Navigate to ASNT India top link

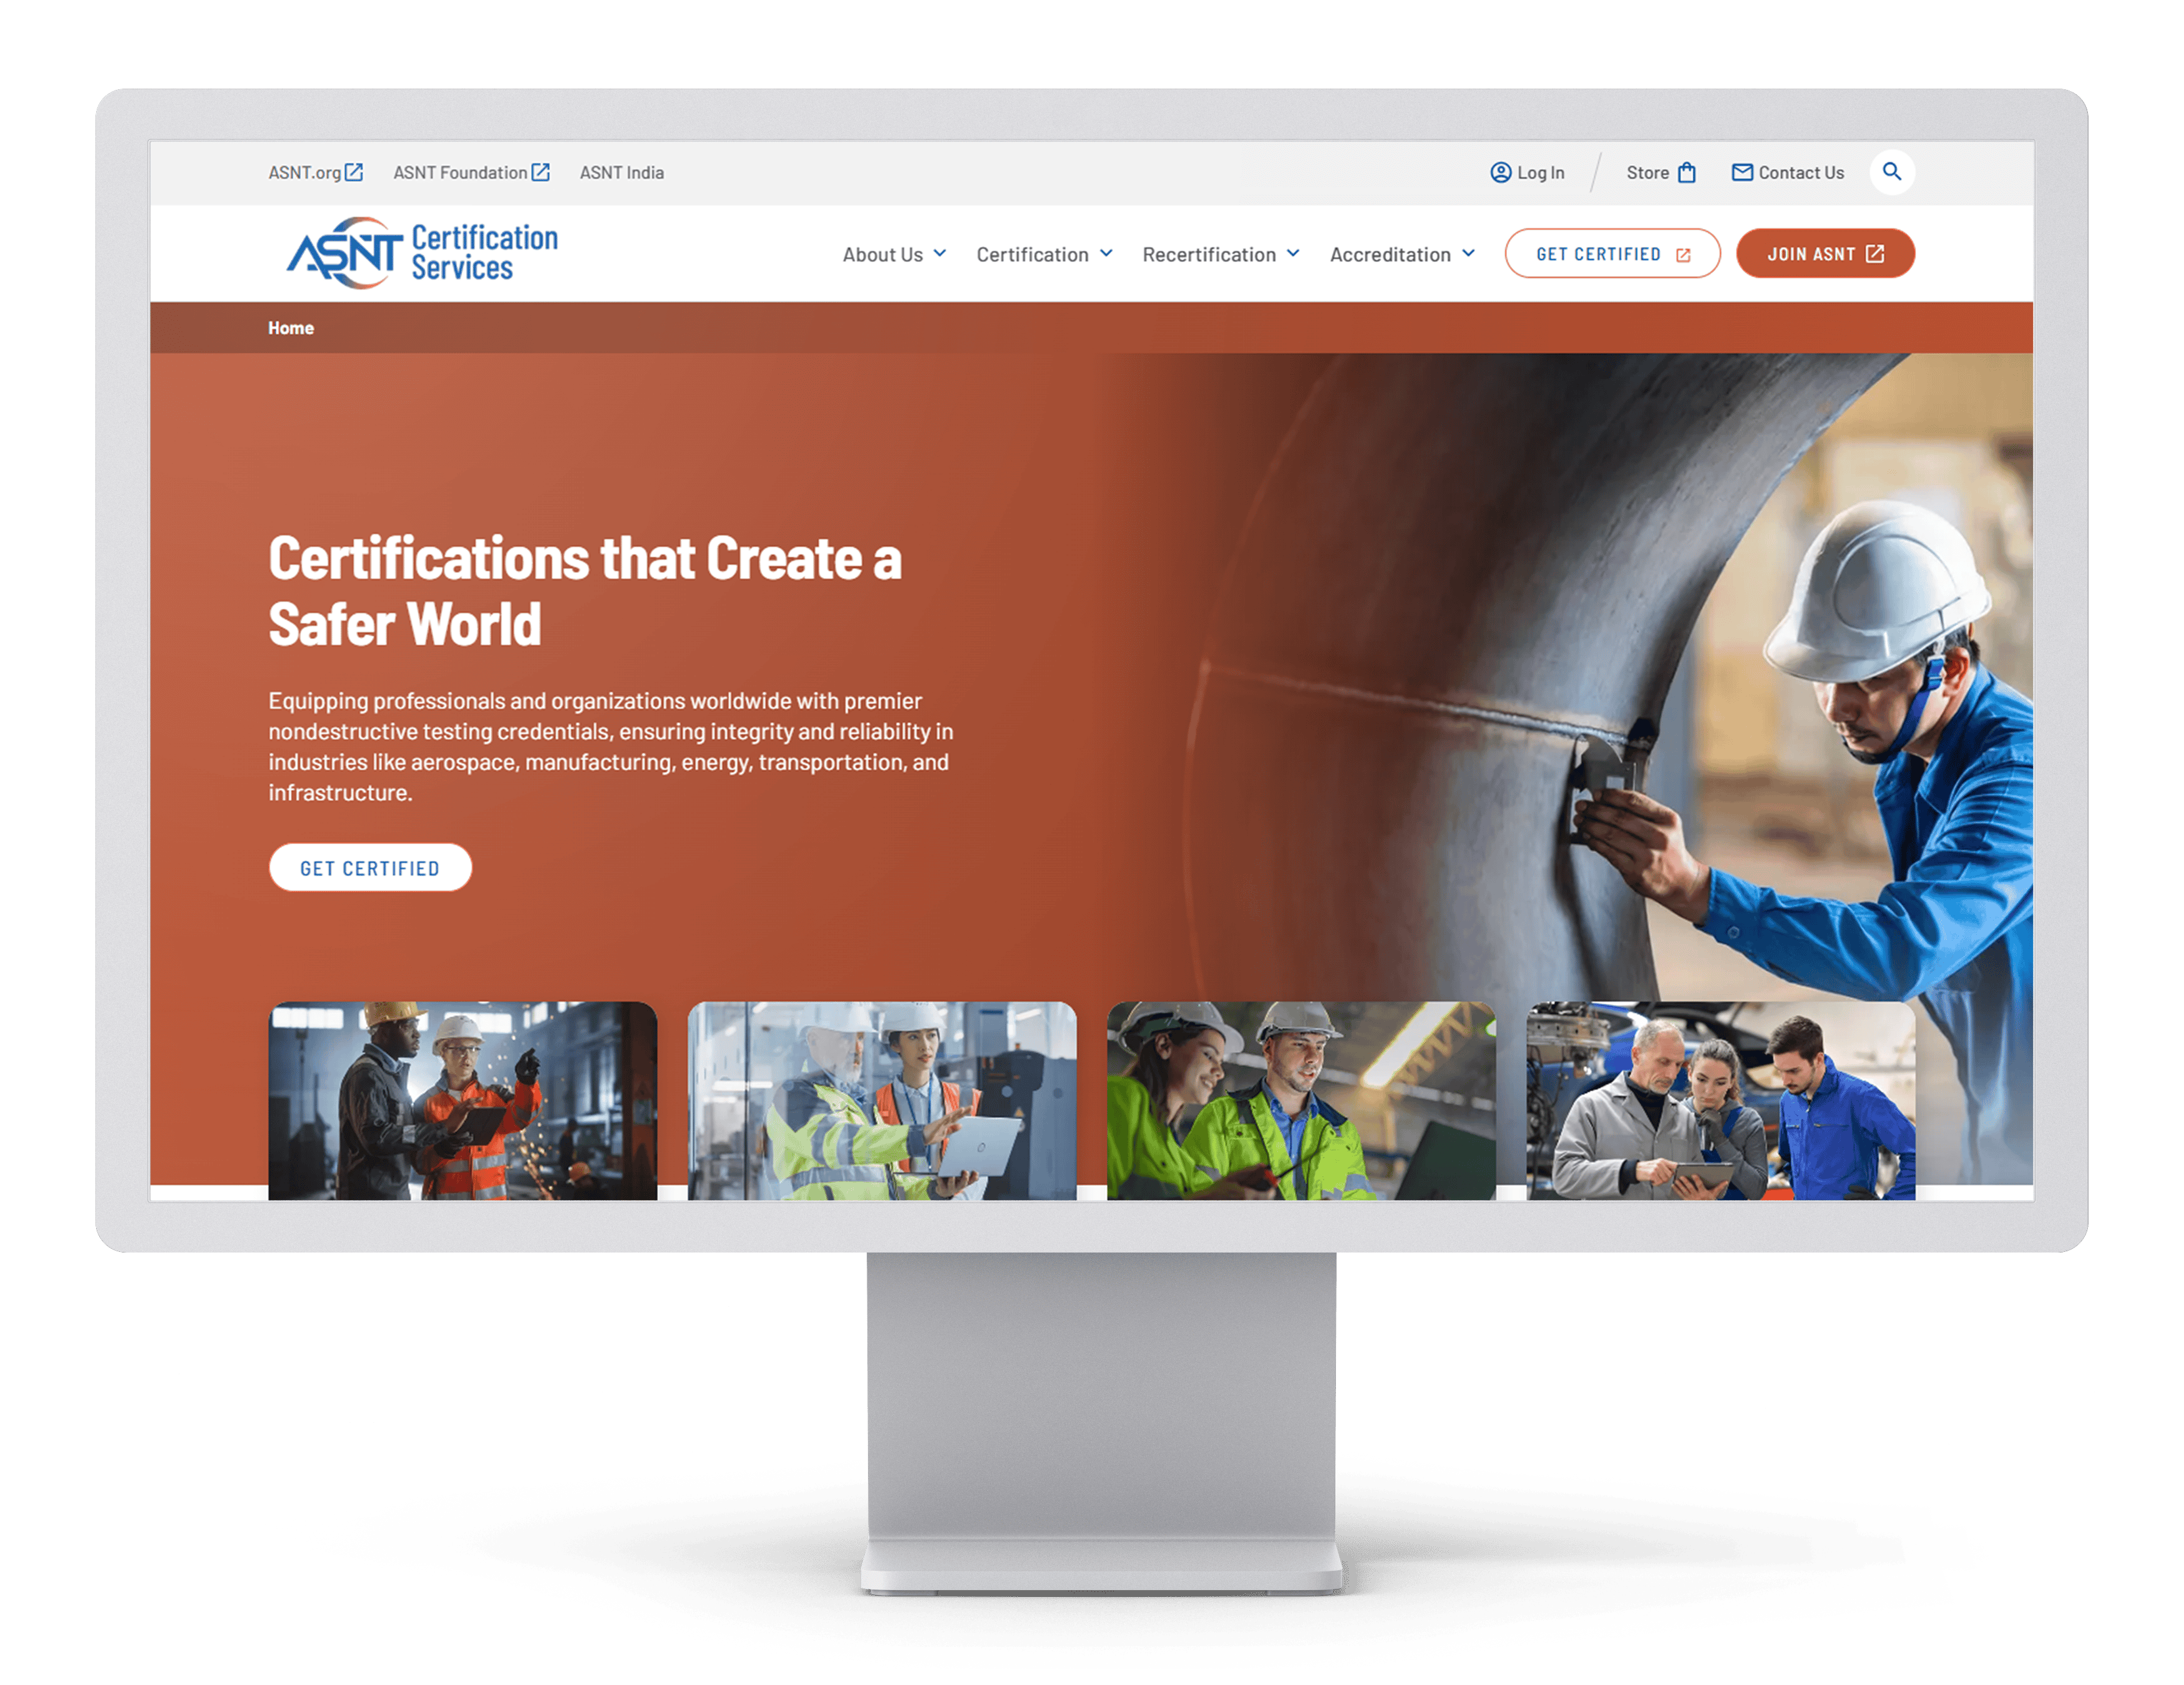[622, 172]
